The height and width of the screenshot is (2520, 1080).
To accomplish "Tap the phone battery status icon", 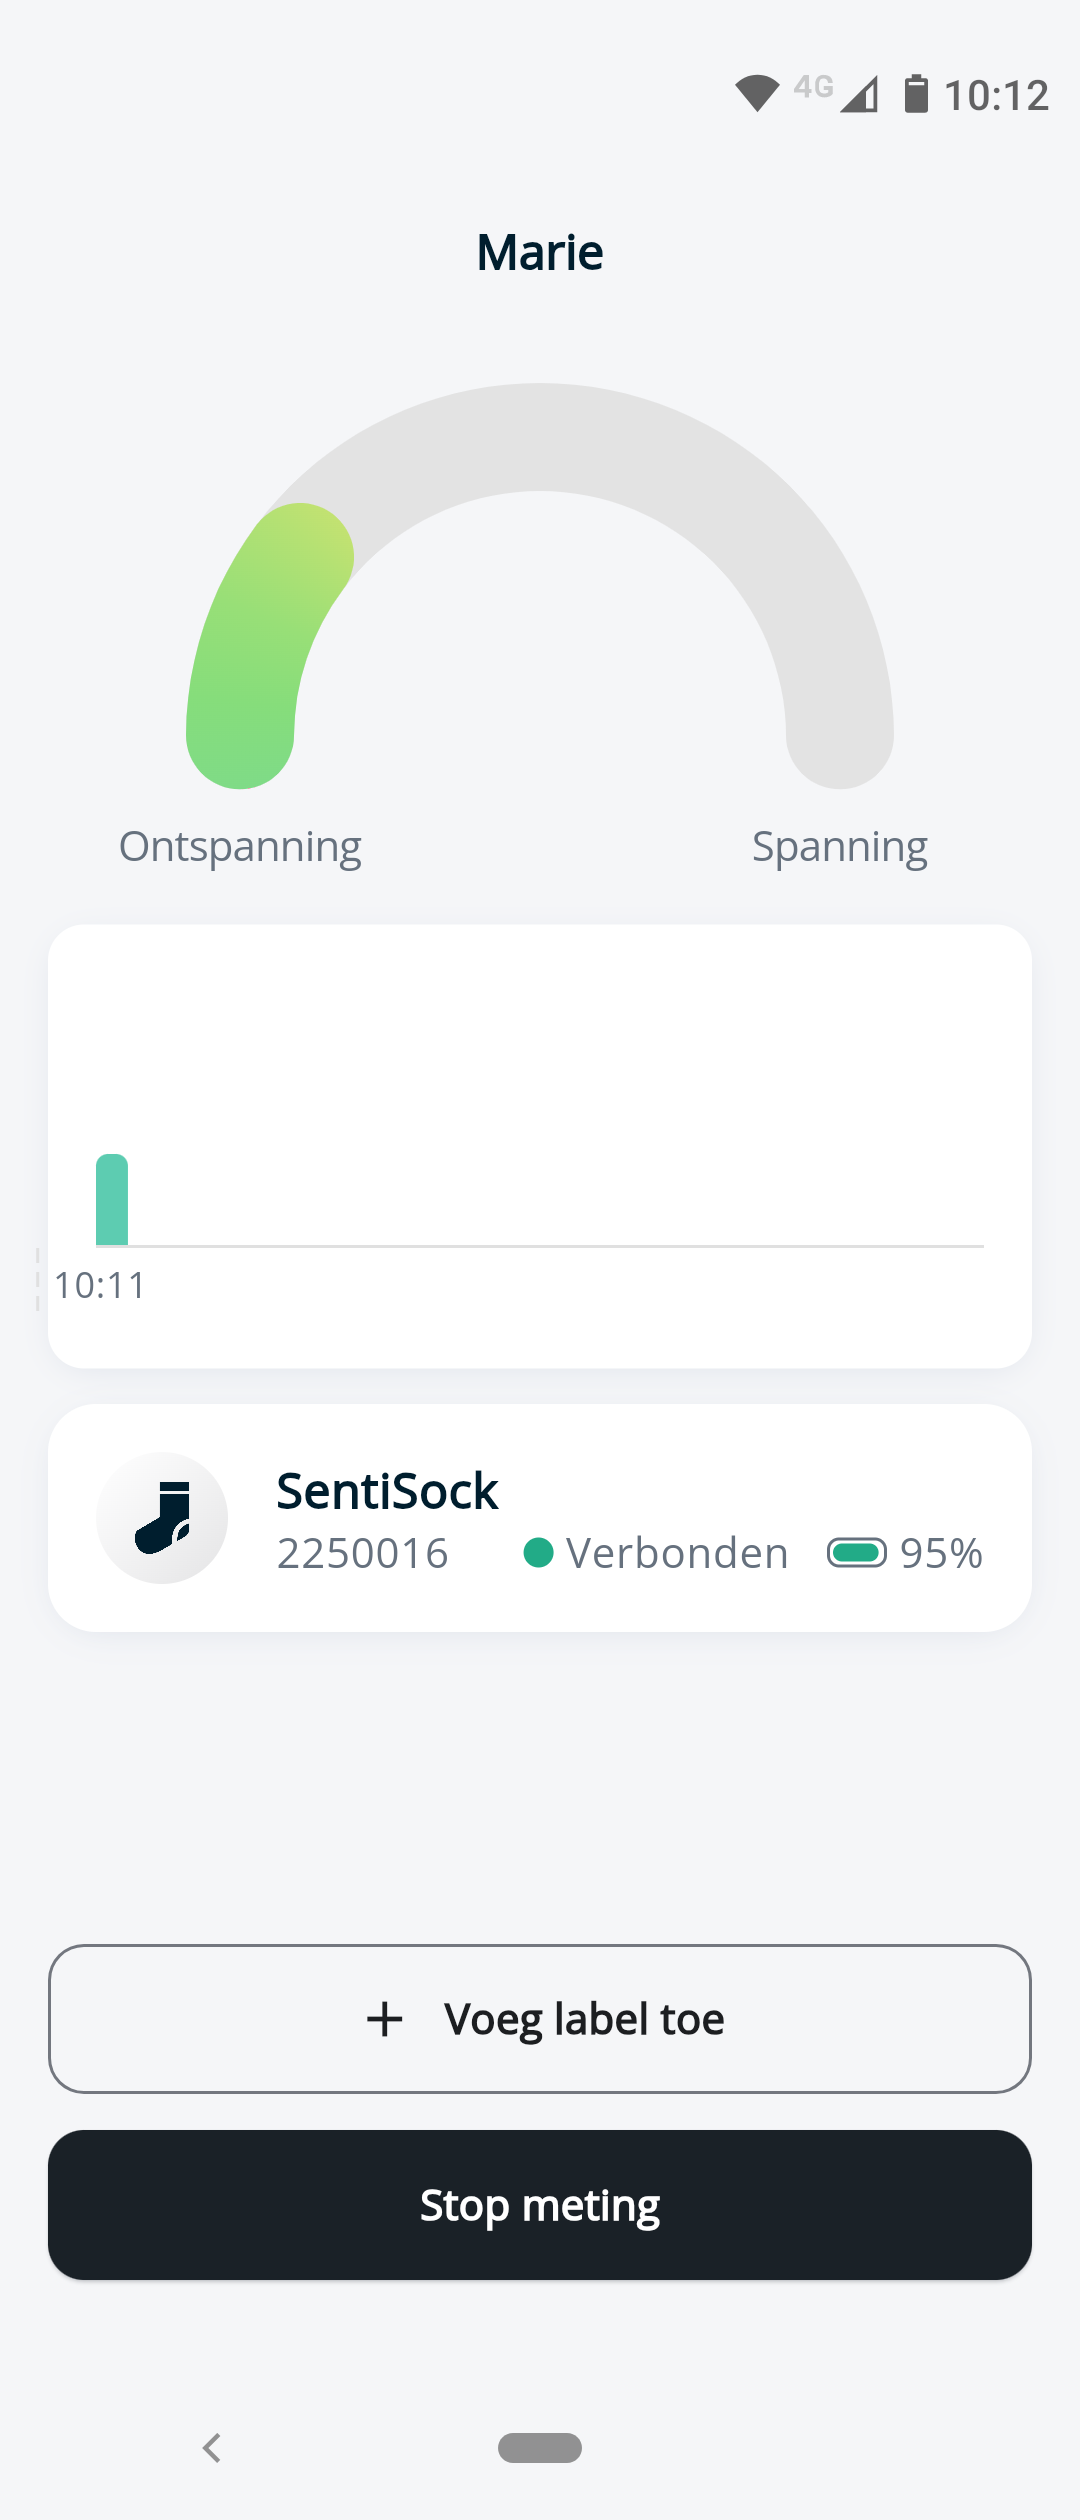I will 916,94.
